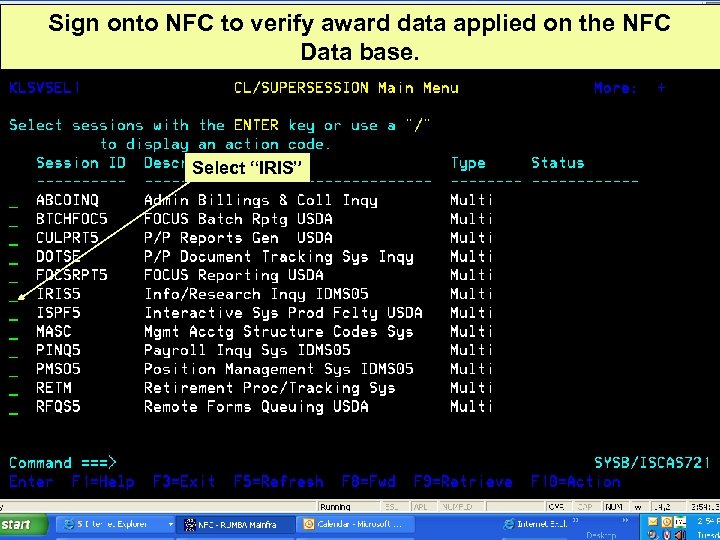The width and height of the screenshot is (720, 540).
Task: Click the ABCOINQ session ID
Action: coord(67,200)
